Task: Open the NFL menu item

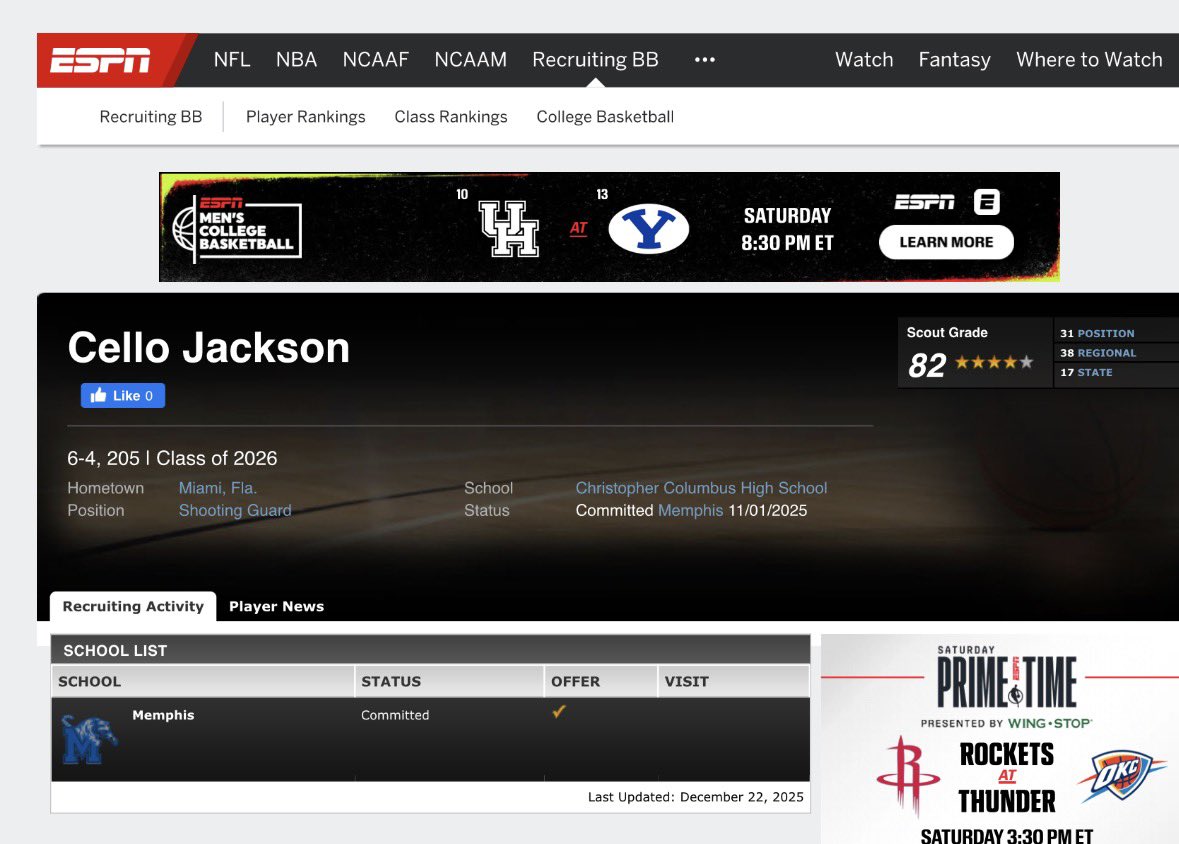Action: (x=232, y=59)
